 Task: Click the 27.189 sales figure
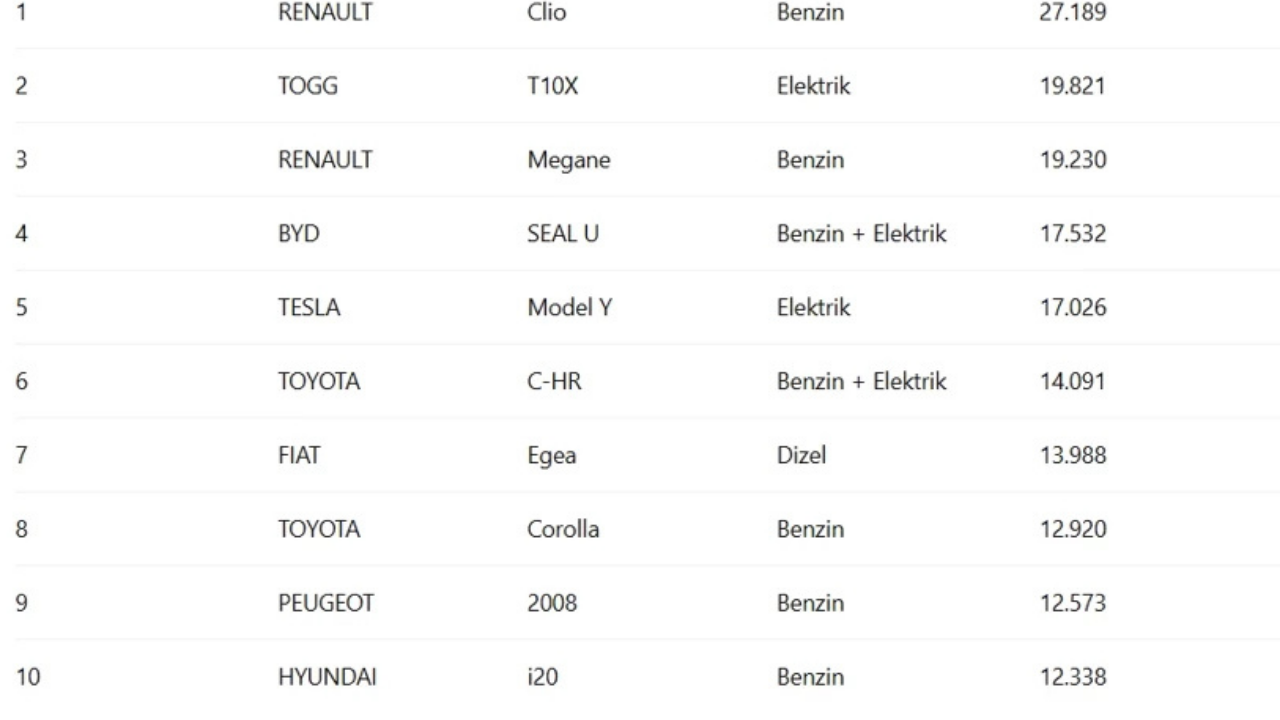[1072, 13]
